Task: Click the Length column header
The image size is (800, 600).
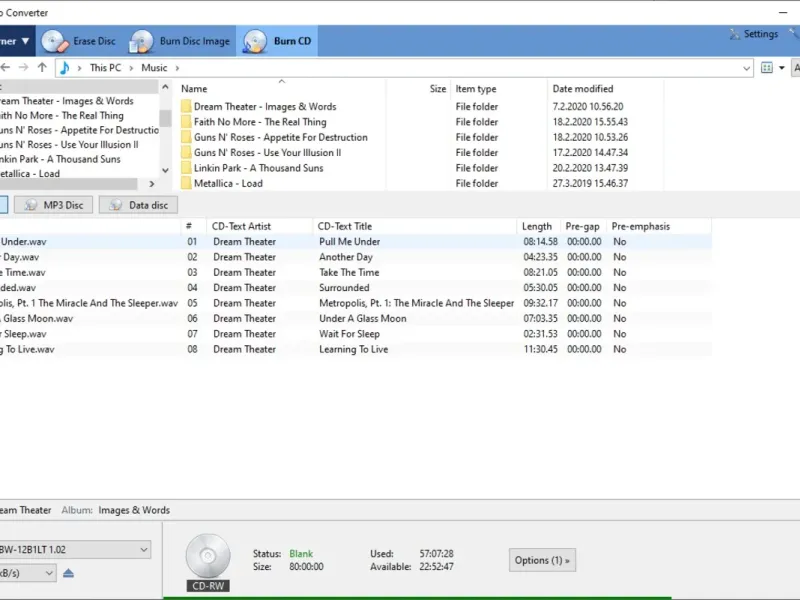Action: (x=539, y=226)
